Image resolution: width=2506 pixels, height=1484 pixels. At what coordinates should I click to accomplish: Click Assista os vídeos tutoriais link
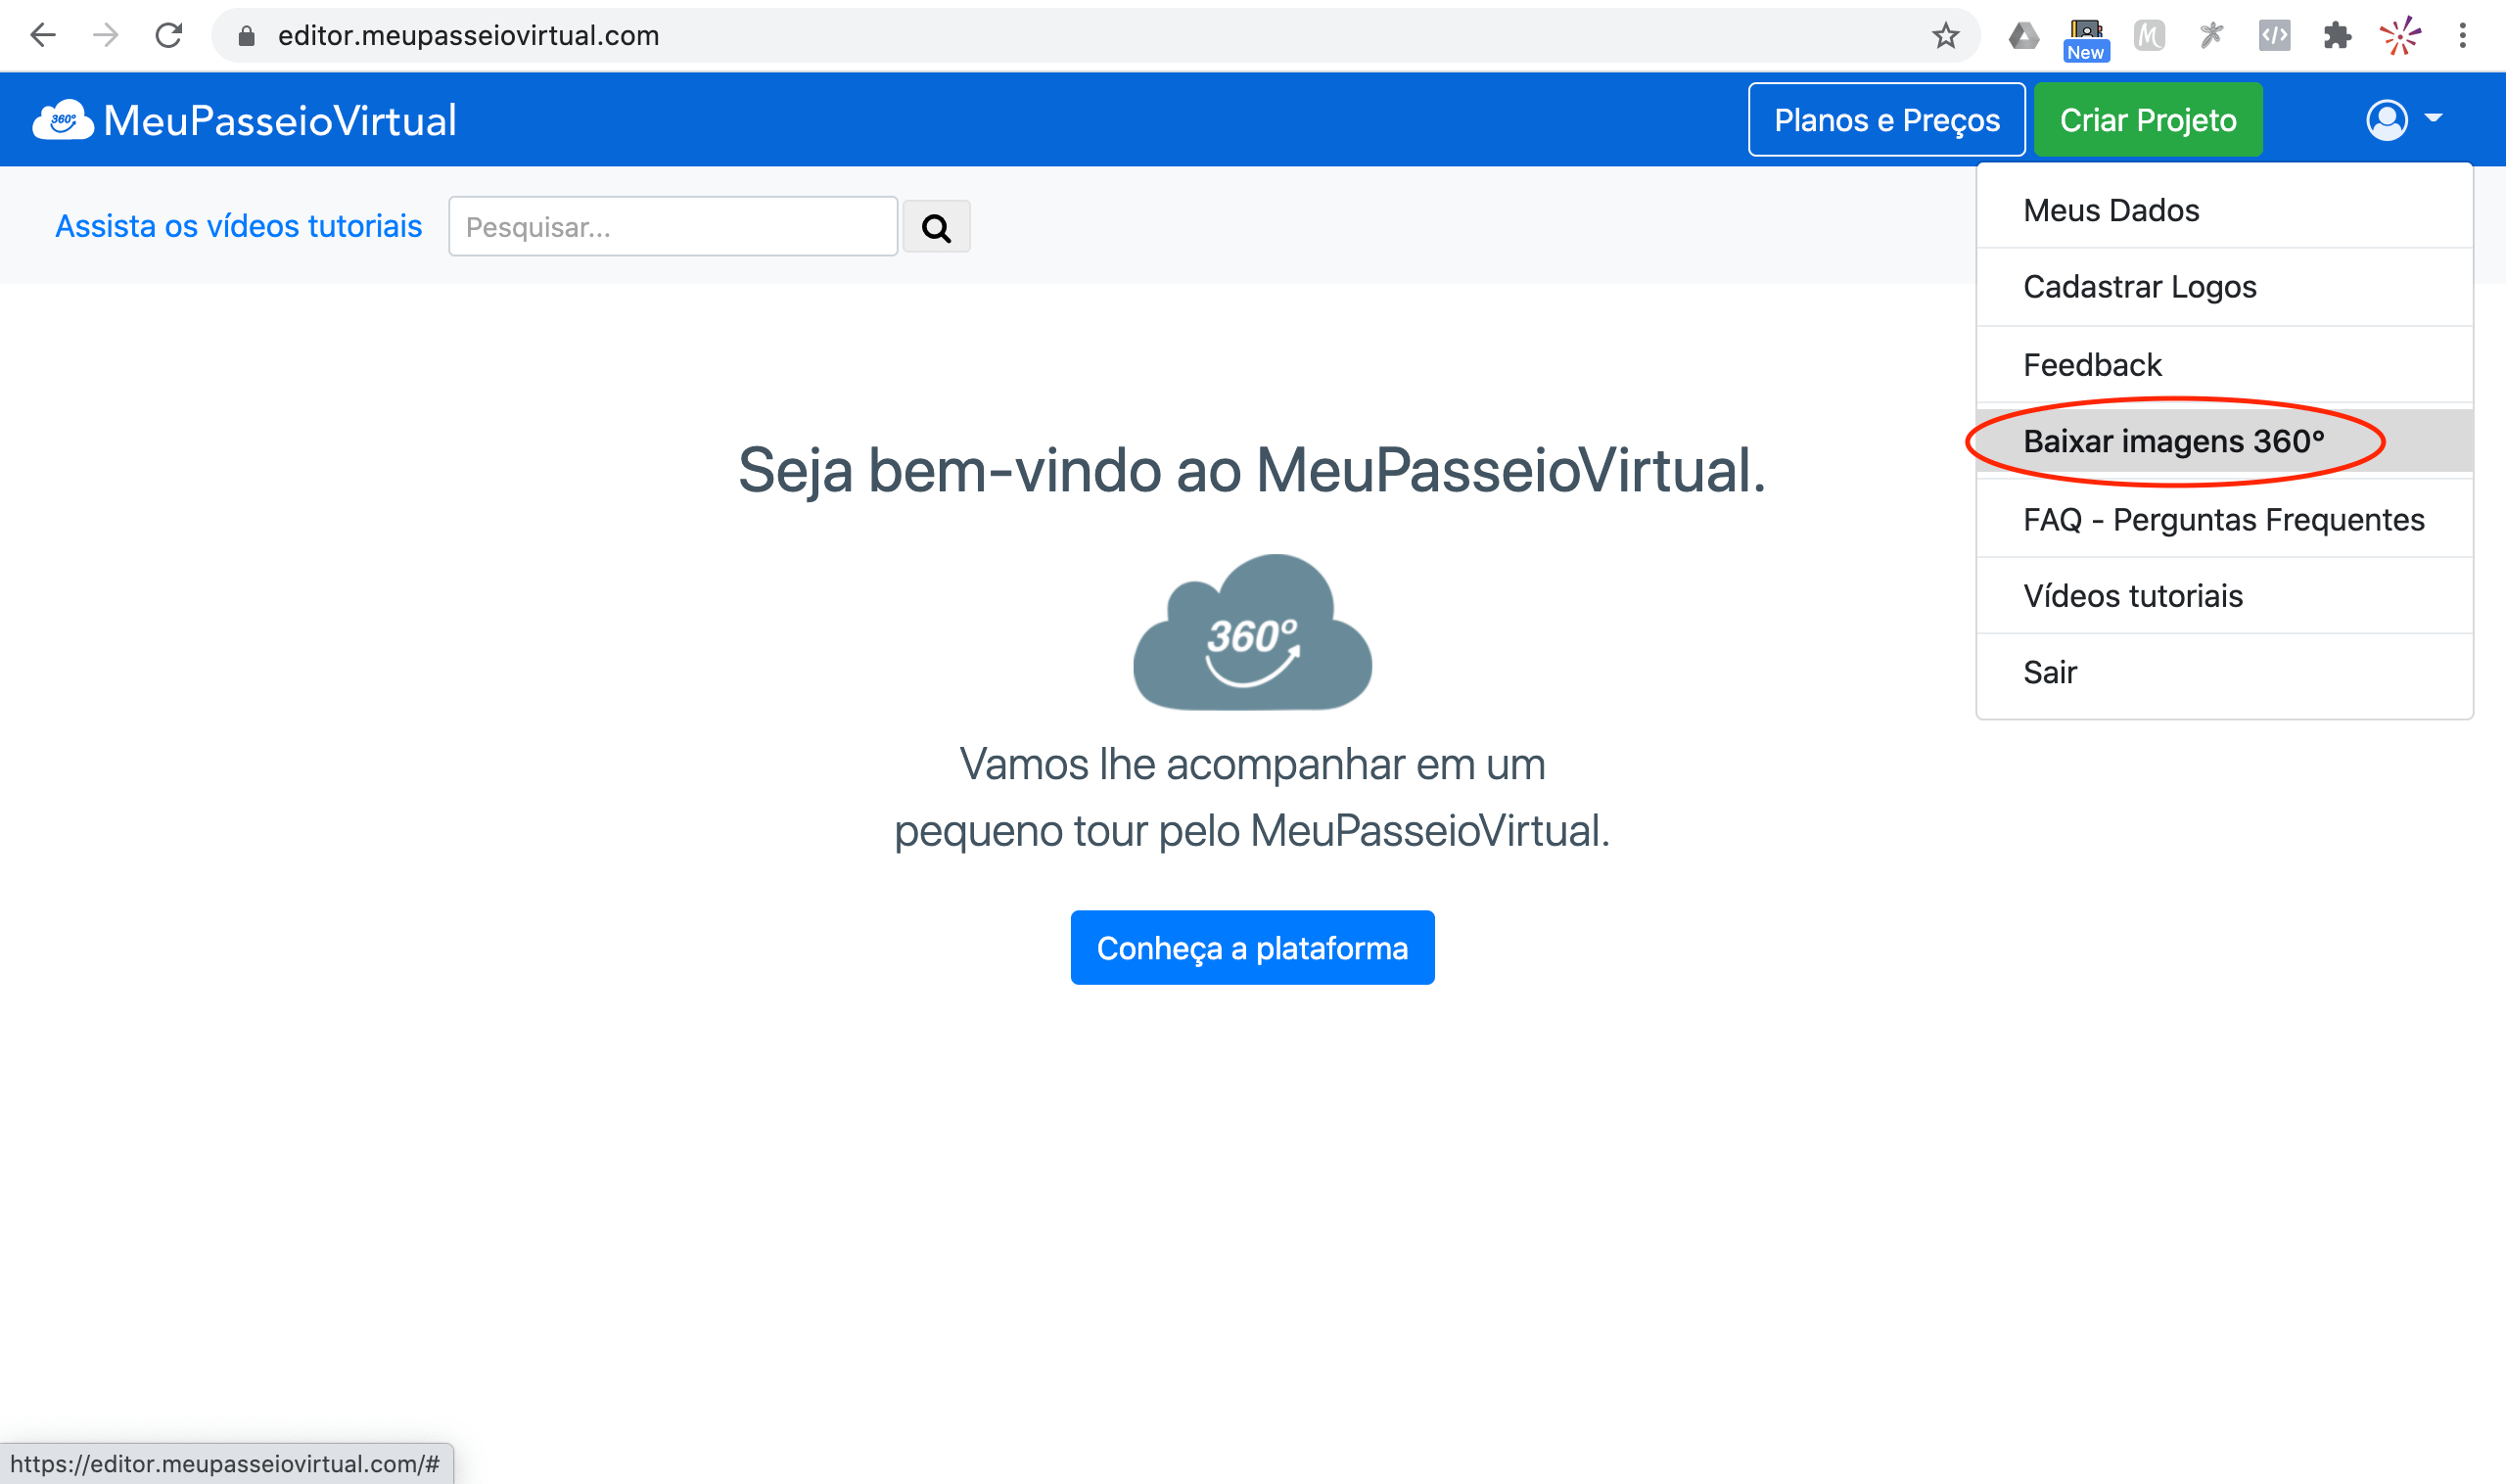(x=238, y=226)
